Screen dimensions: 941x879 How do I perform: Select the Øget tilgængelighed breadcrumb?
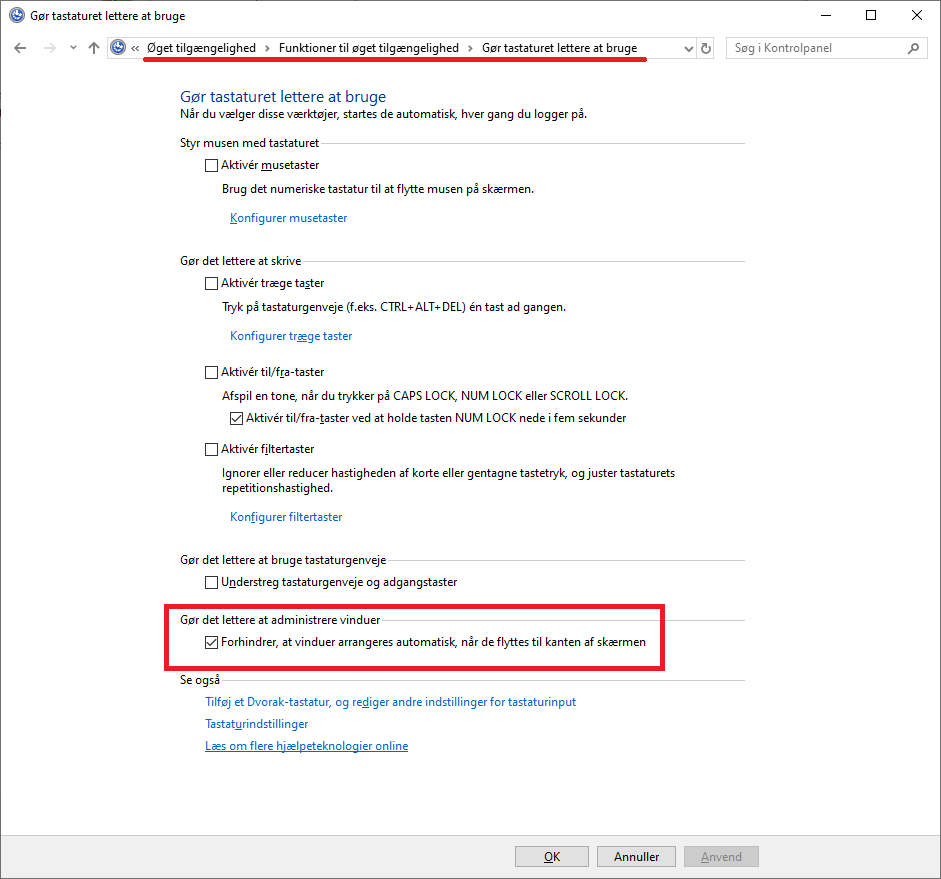pos(201,48)
